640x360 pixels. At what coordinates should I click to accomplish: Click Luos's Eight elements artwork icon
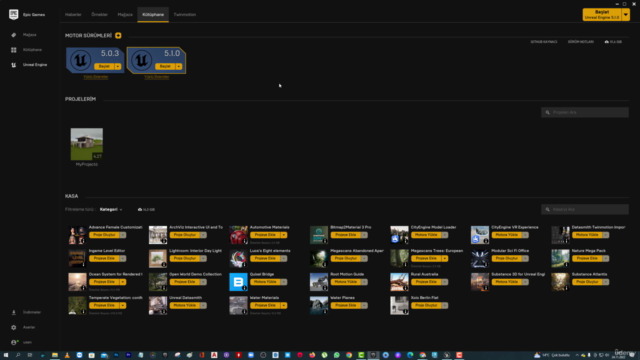pos(238,258)
